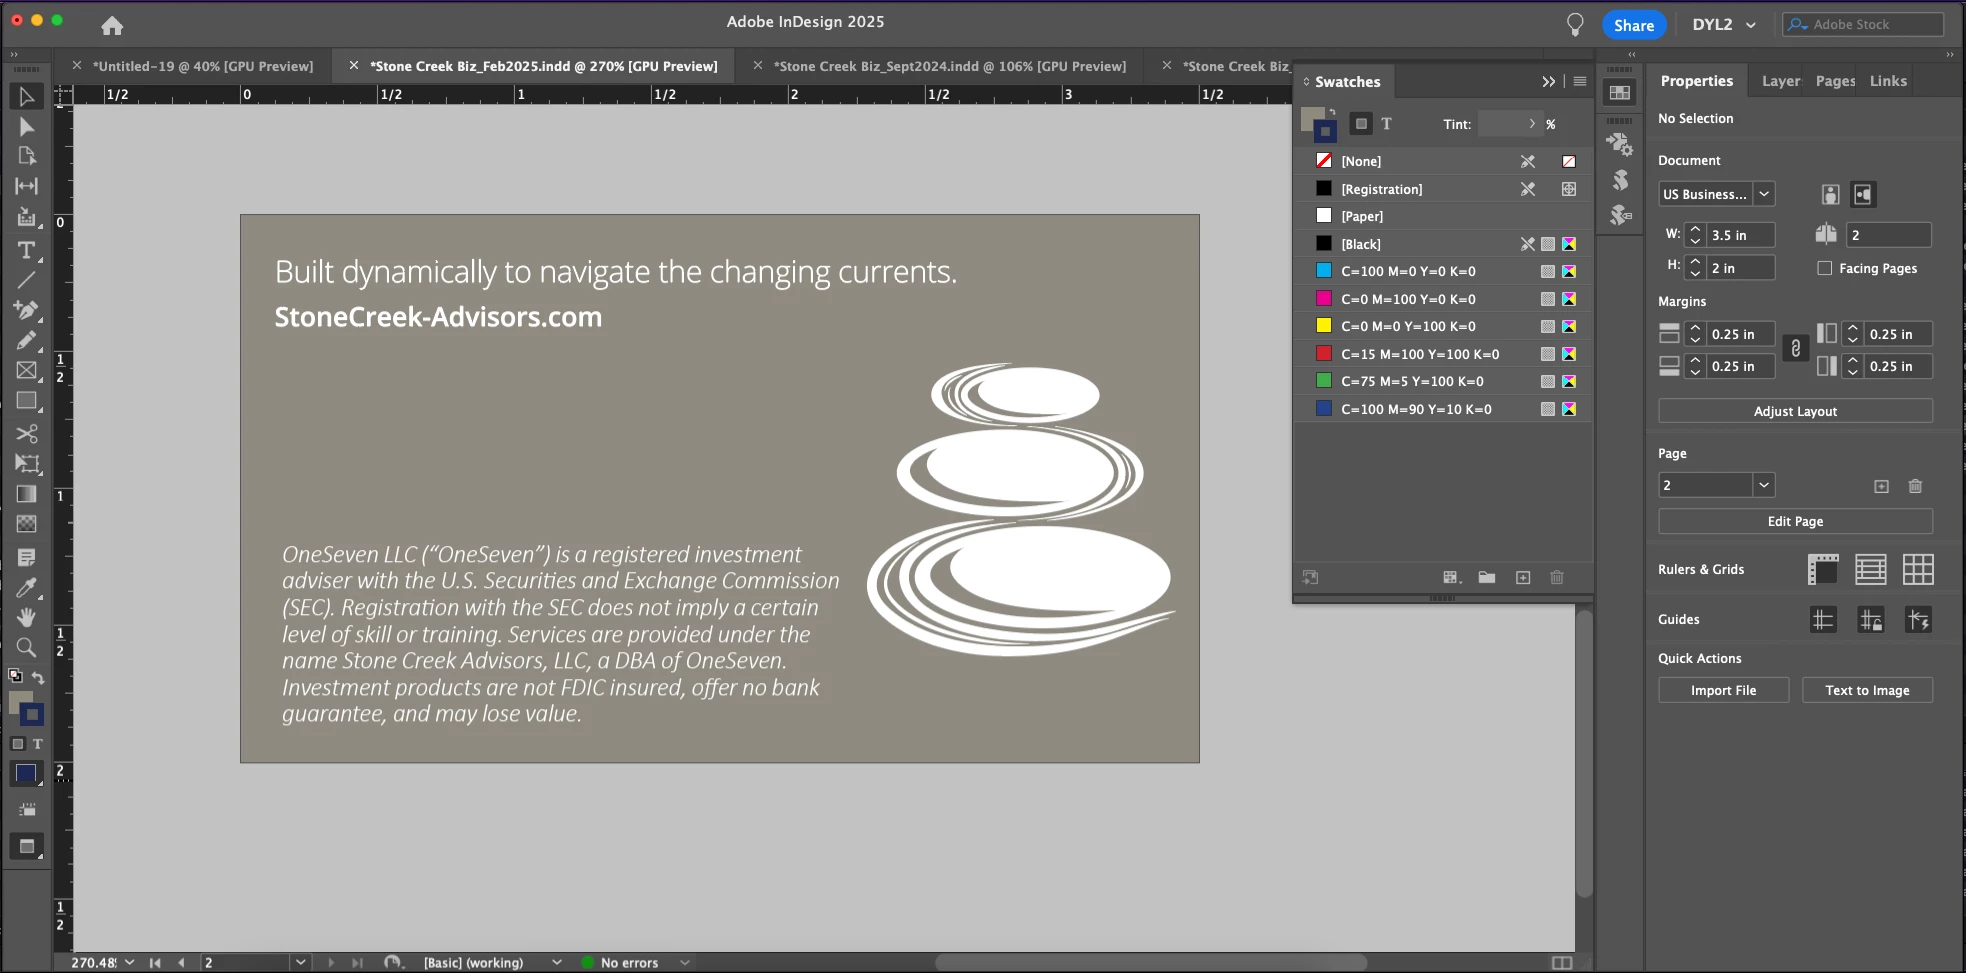Select the Note tool
The width and height of the screenshot is (1966, 973).
pyautogui.click(x=27, y=557)
